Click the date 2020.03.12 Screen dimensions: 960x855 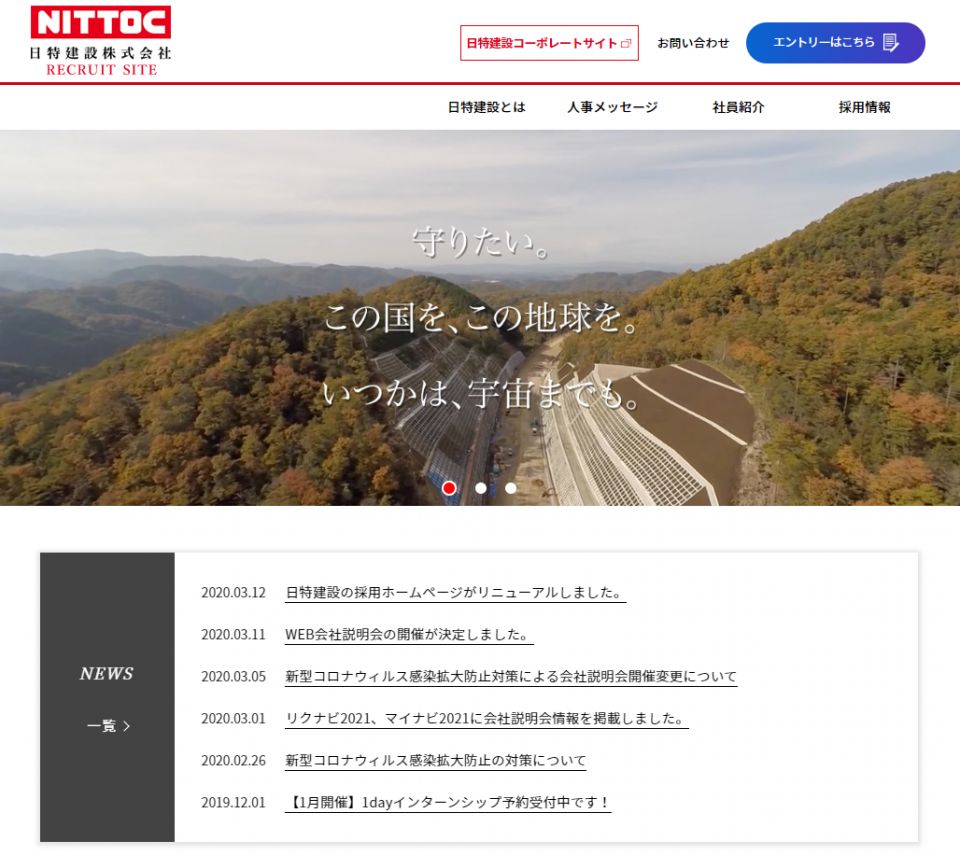[233, 592]
